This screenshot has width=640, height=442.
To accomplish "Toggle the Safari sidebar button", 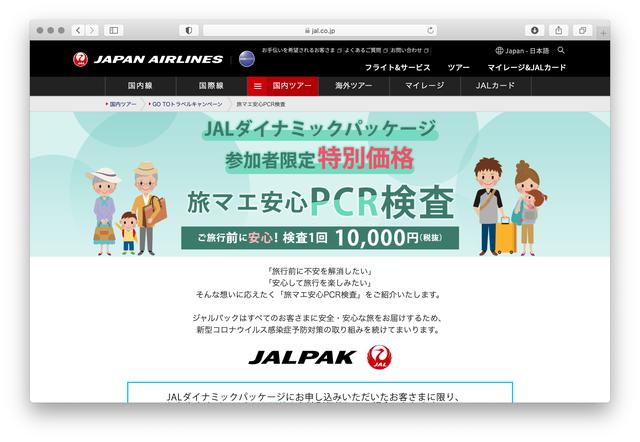I will (x=114, y=30).
